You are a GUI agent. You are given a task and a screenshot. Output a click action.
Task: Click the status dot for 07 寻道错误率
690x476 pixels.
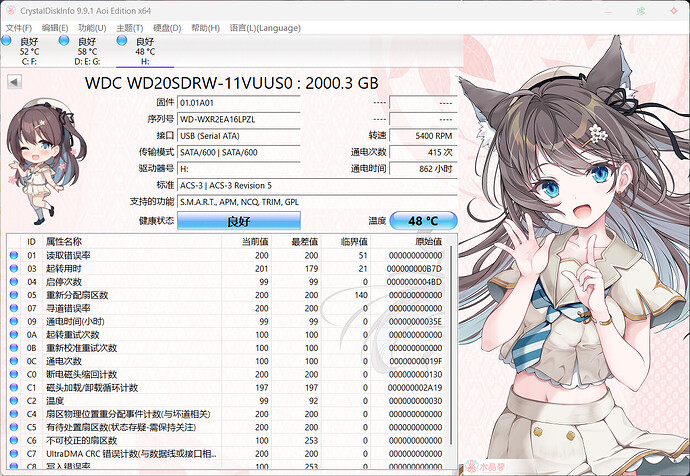coord(14,308)
